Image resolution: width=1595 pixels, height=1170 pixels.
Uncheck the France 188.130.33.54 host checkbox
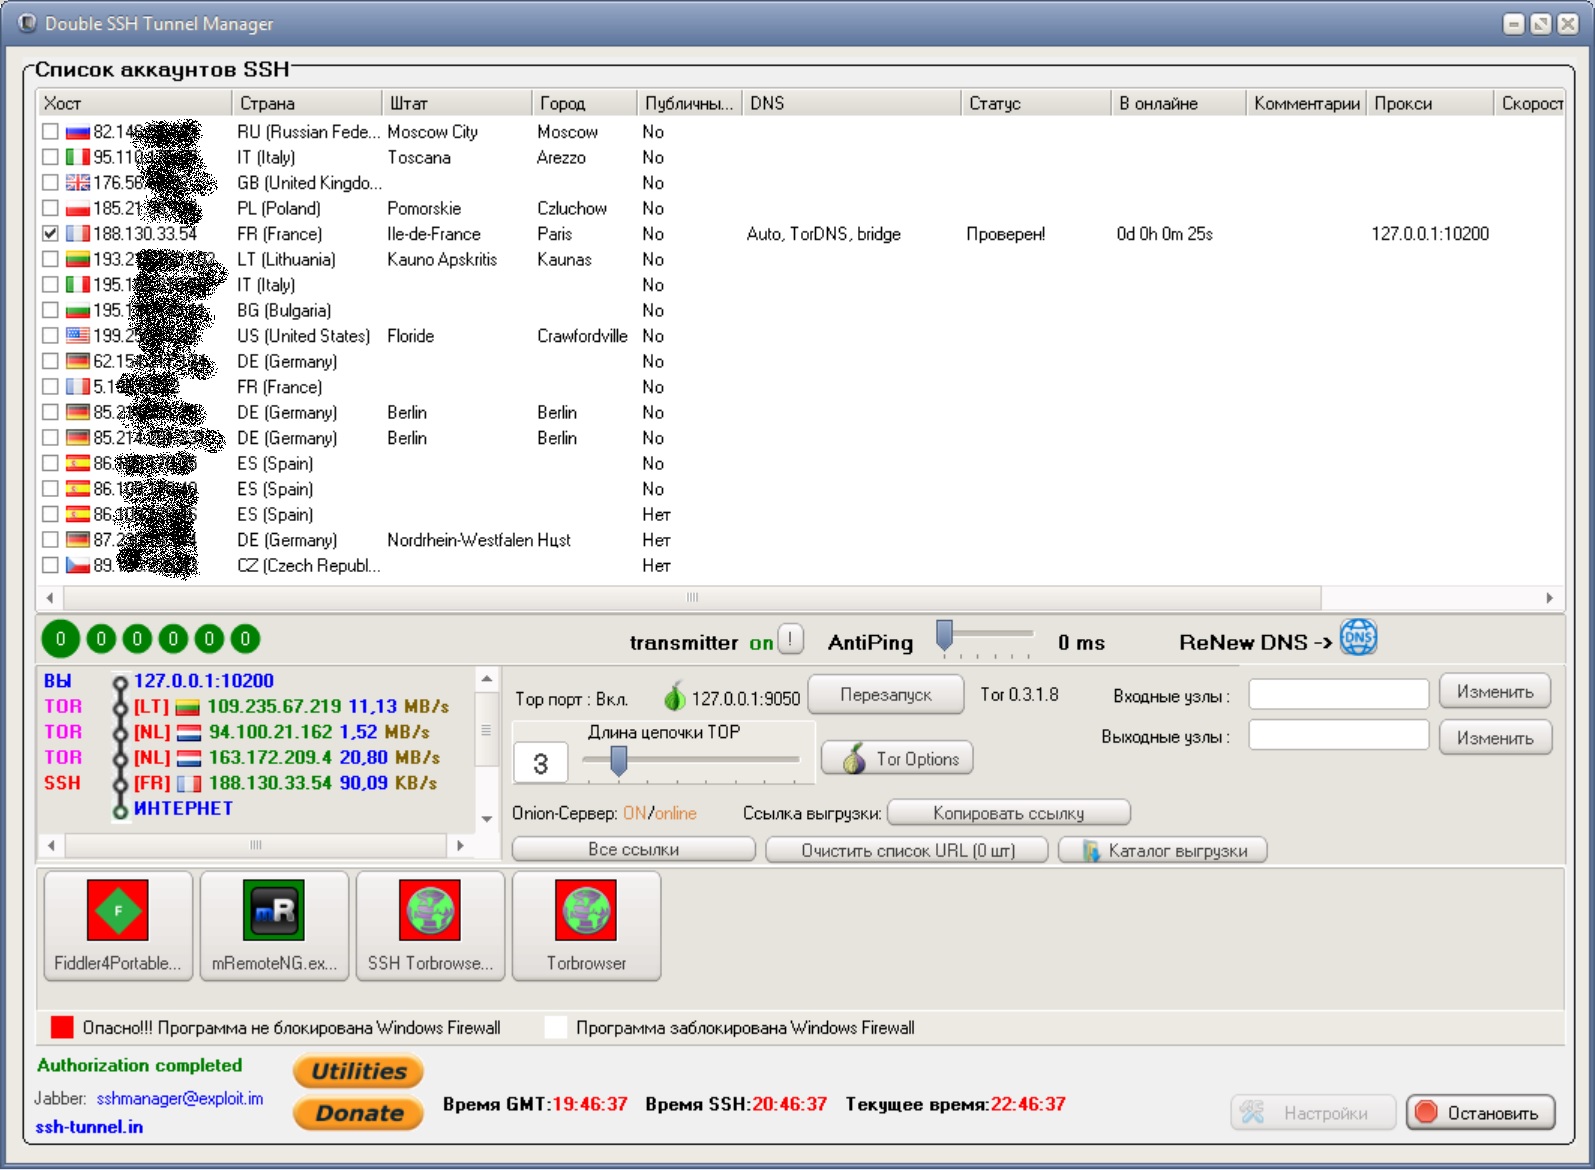(x=50, y=234)
